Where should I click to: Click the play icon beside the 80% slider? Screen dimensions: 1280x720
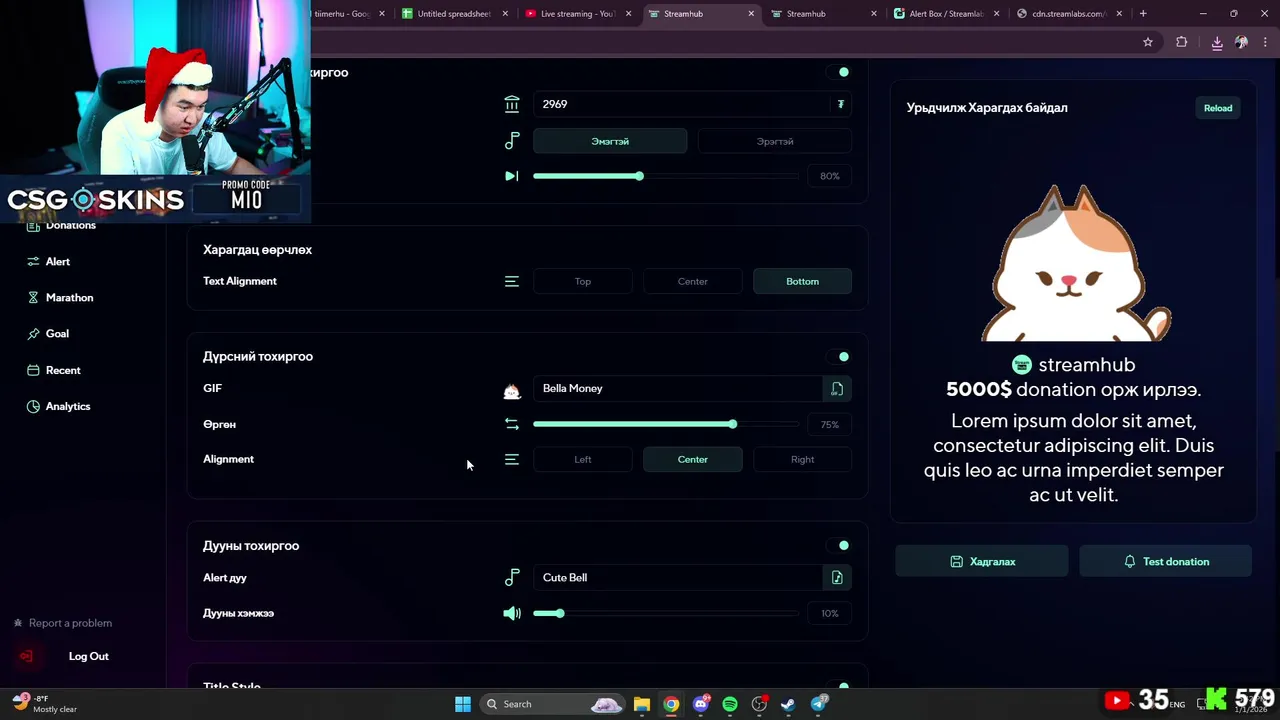coord(511,176)
